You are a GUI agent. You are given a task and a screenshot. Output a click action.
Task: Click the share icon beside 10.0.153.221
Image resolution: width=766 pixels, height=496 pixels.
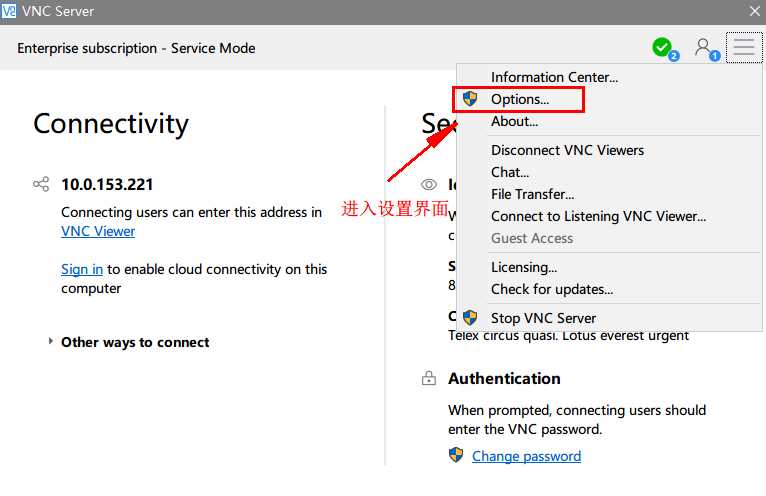pos(42,184)
